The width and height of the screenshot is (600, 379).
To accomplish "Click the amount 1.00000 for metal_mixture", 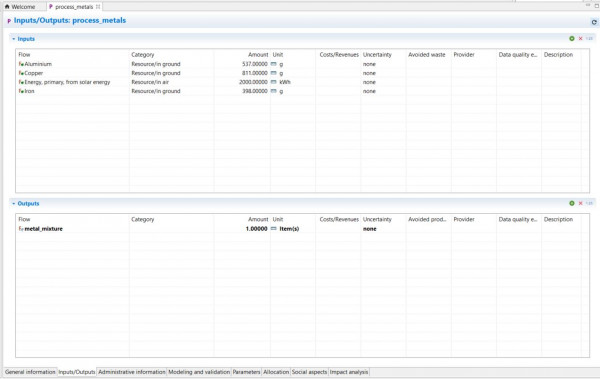I will (x=256, y=229).
